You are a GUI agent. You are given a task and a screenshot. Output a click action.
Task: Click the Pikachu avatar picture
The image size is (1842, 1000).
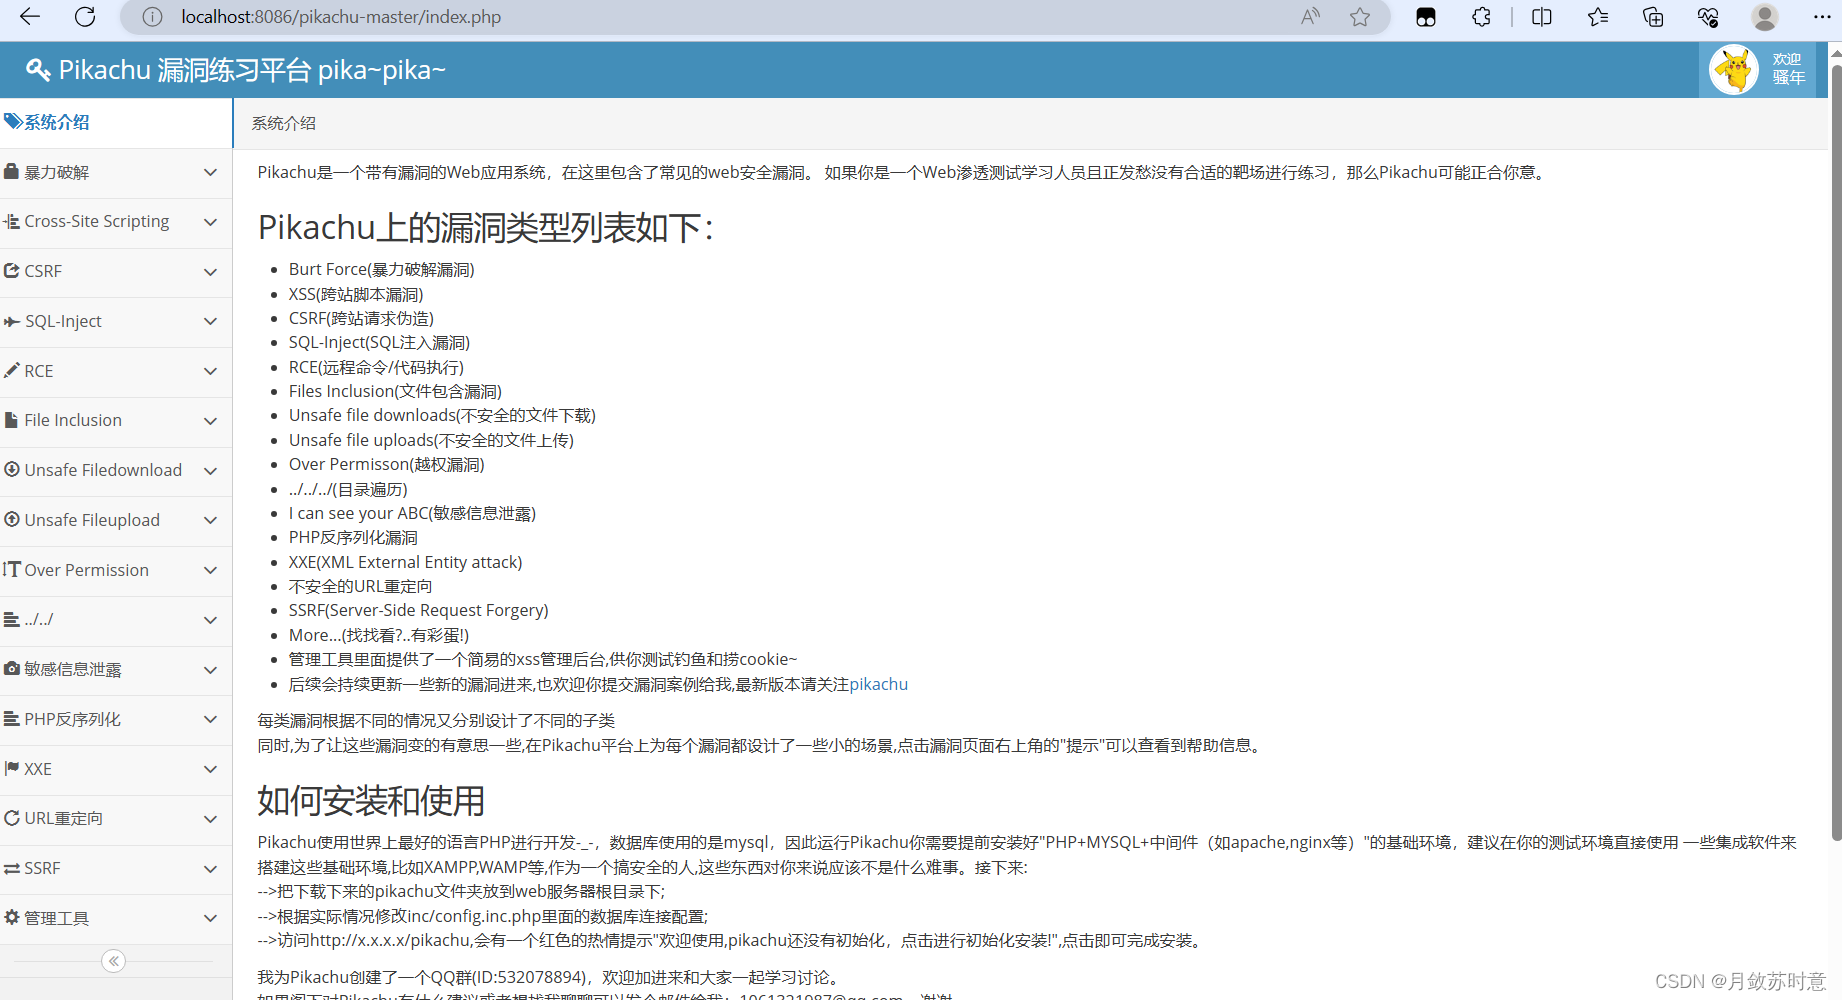(1734, 70)
